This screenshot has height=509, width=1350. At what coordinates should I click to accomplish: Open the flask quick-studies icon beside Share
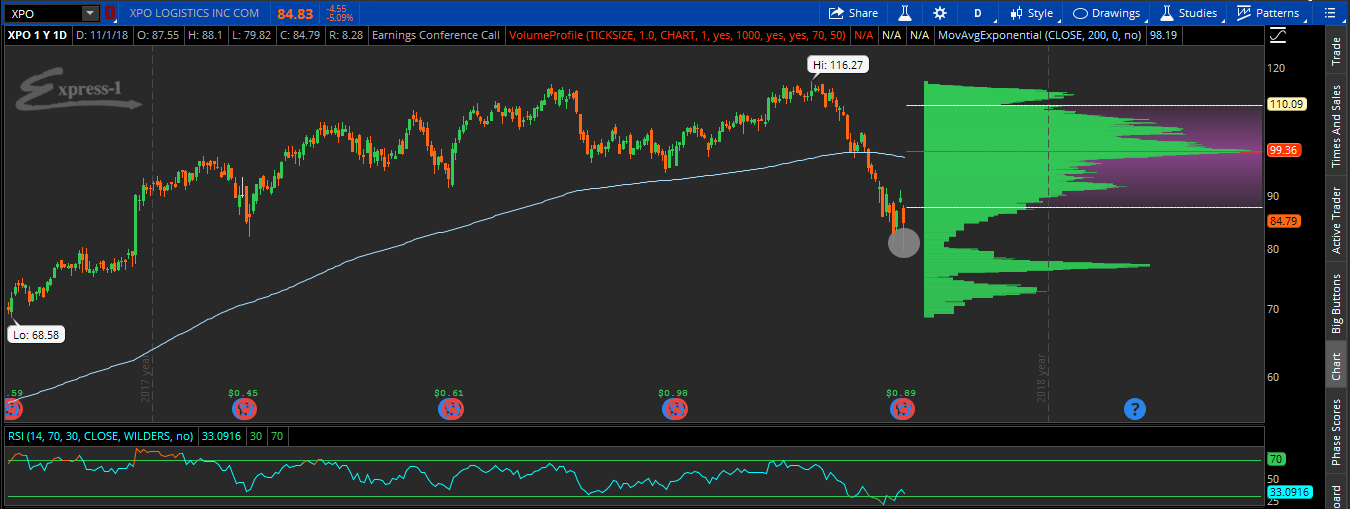[x=905, y=13]
